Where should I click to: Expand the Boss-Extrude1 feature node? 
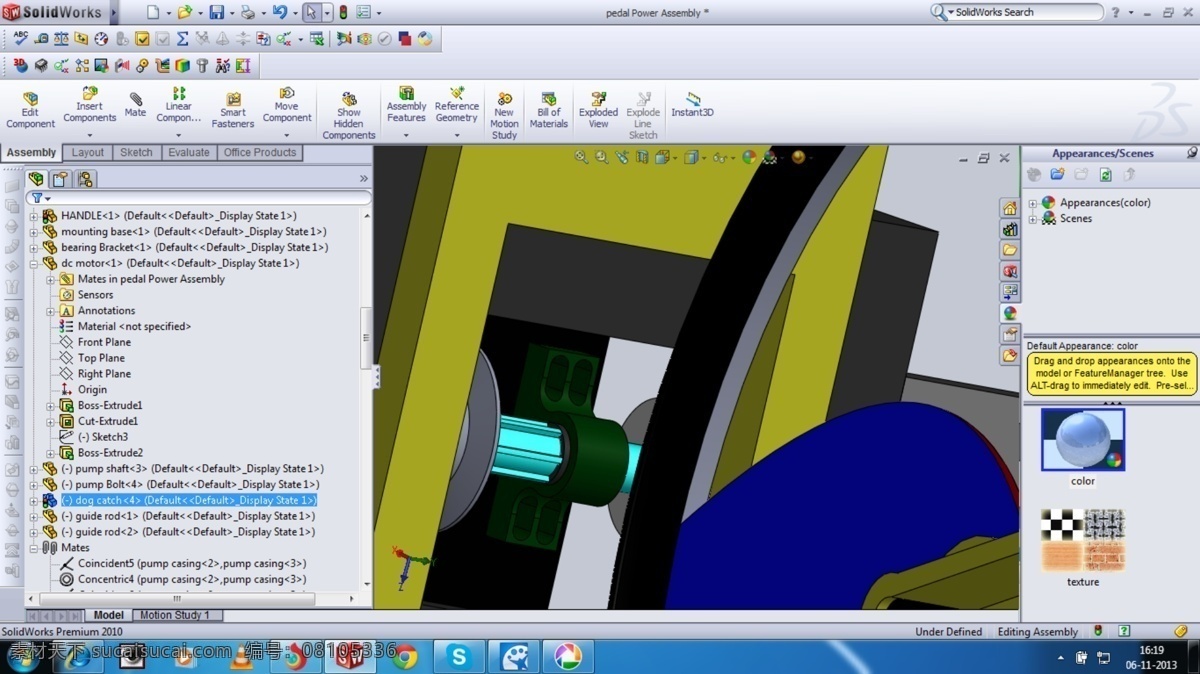pyautogui.click(x=51, y=406)
